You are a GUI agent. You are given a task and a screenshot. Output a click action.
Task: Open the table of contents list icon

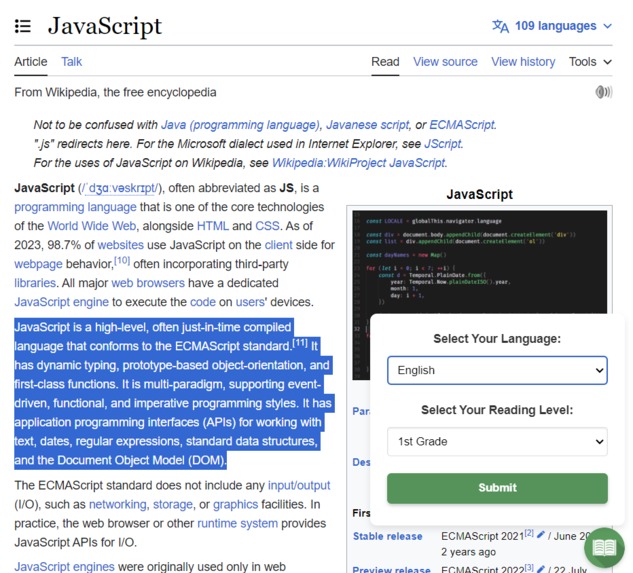pos(23,26)
